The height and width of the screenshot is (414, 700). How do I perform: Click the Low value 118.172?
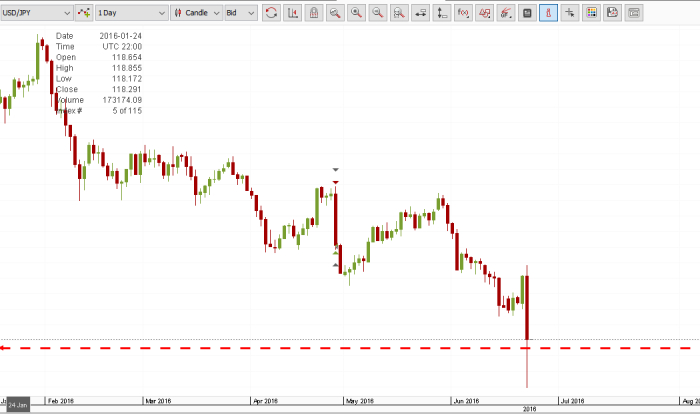(x=127, y=79)
